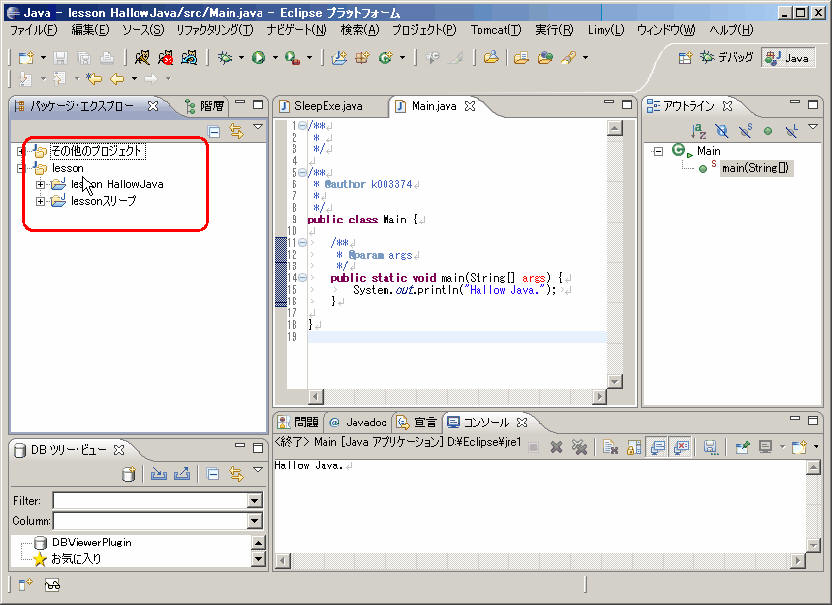Expand the 'lesson HallowJava' project tree node

[x=41, y=184]
